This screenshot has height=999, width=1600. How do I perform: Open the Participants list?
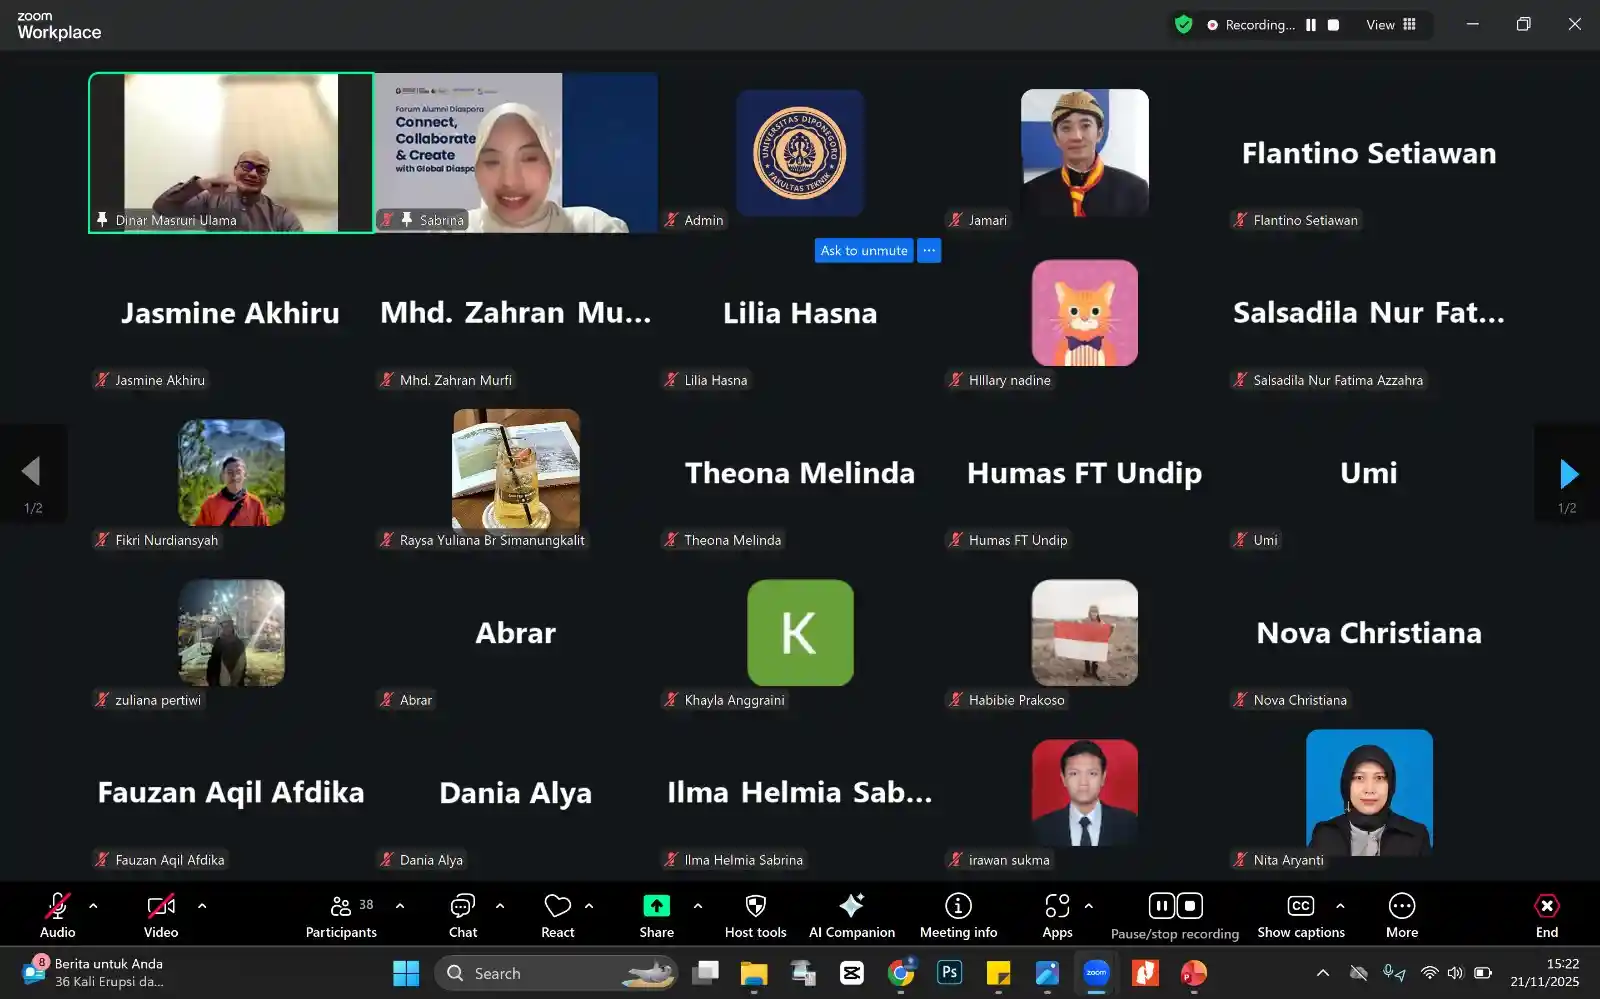coord(341,914)
